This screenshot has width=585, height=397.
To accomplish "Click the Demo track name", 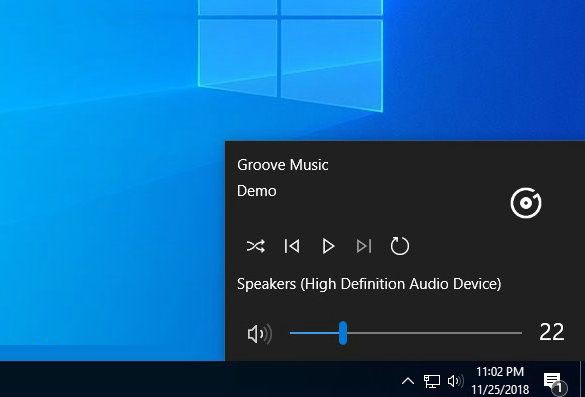I will (x=257, y=191).
